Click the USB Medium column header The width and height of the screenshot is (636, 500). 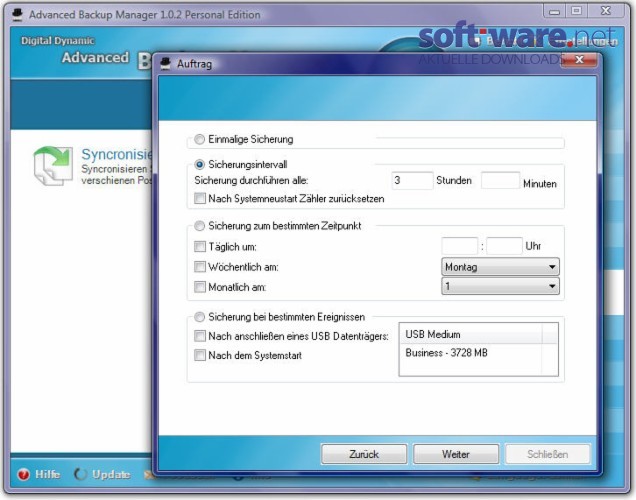[471, 335]
